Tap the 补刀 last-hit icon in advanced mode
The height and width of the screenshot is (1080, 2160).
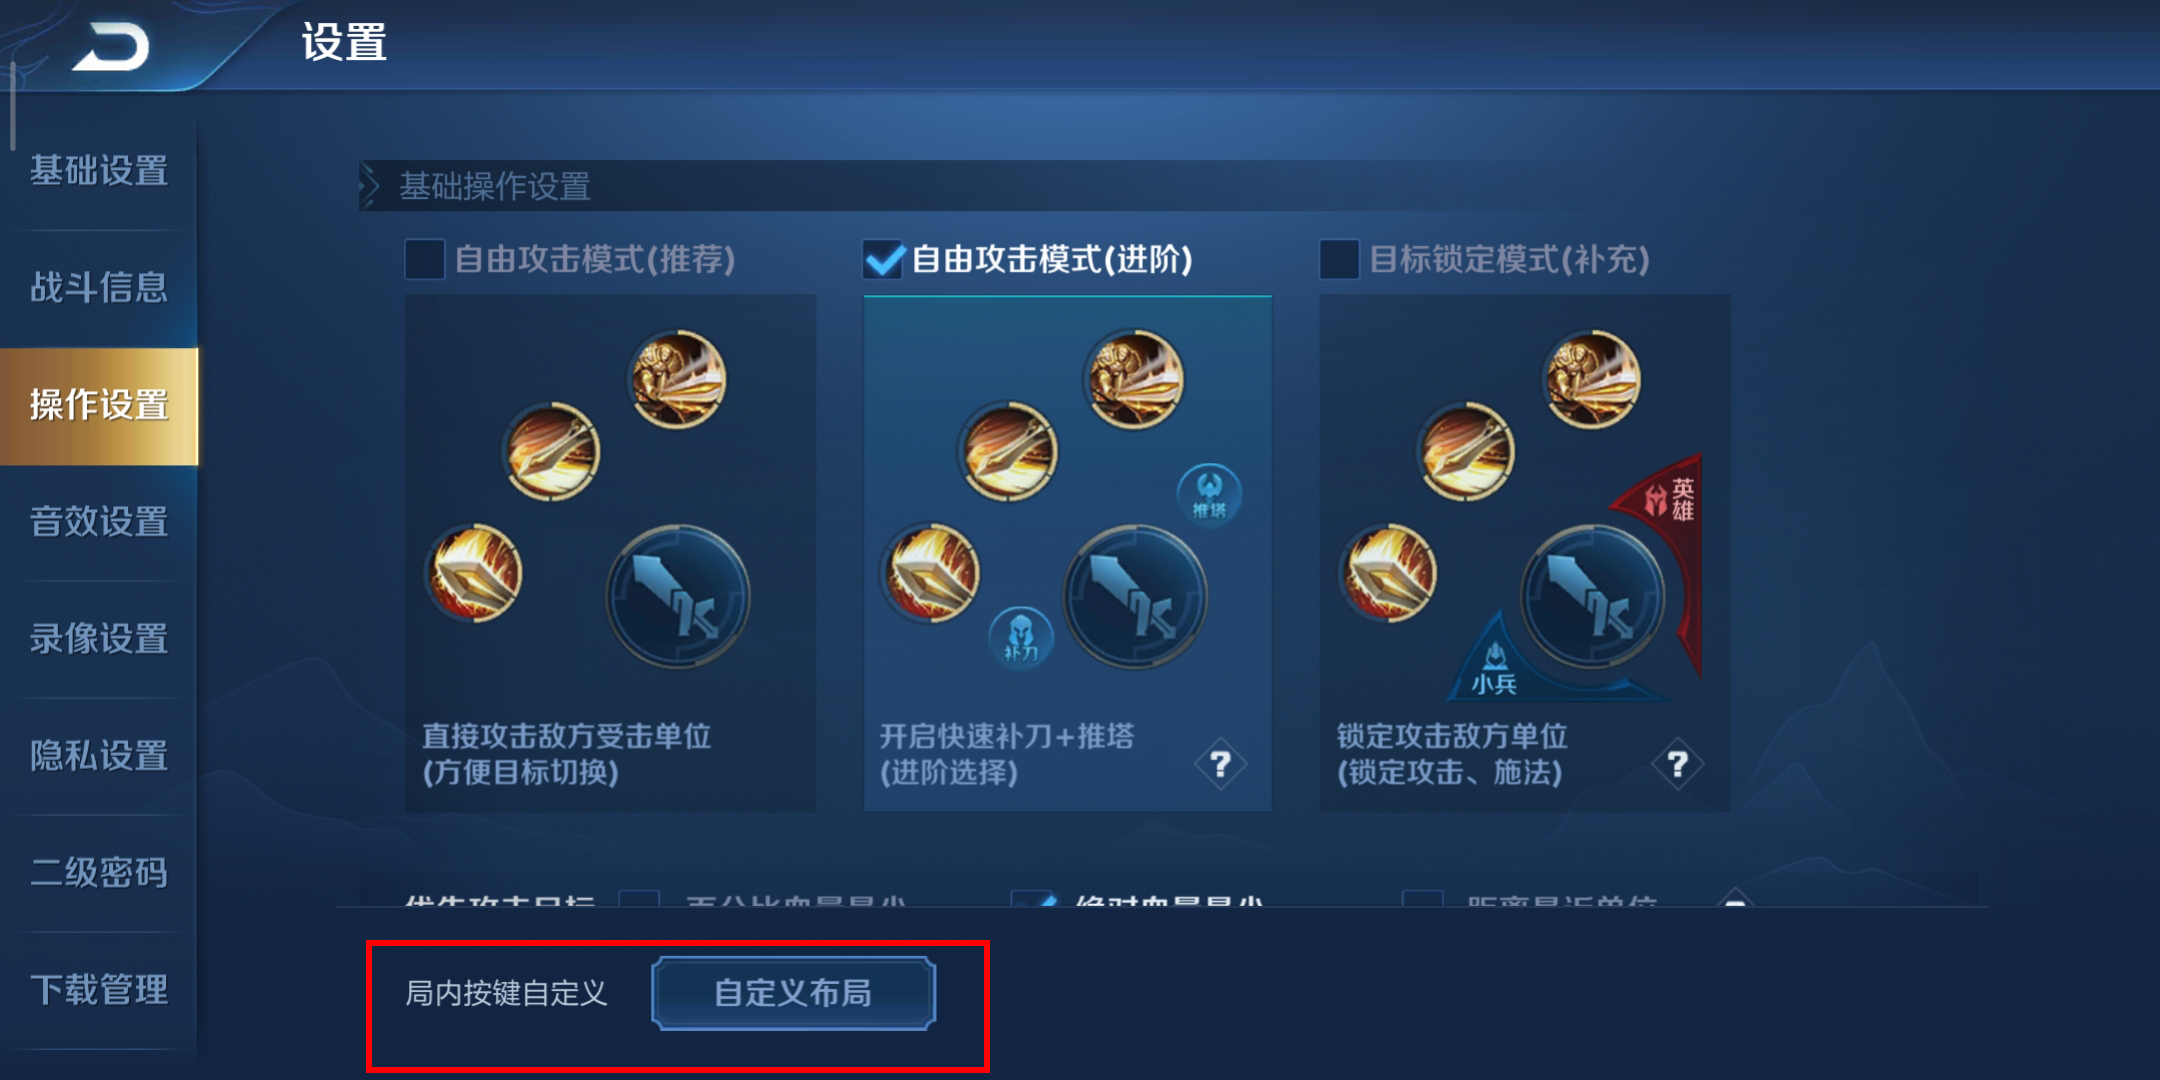(1020, 637)
